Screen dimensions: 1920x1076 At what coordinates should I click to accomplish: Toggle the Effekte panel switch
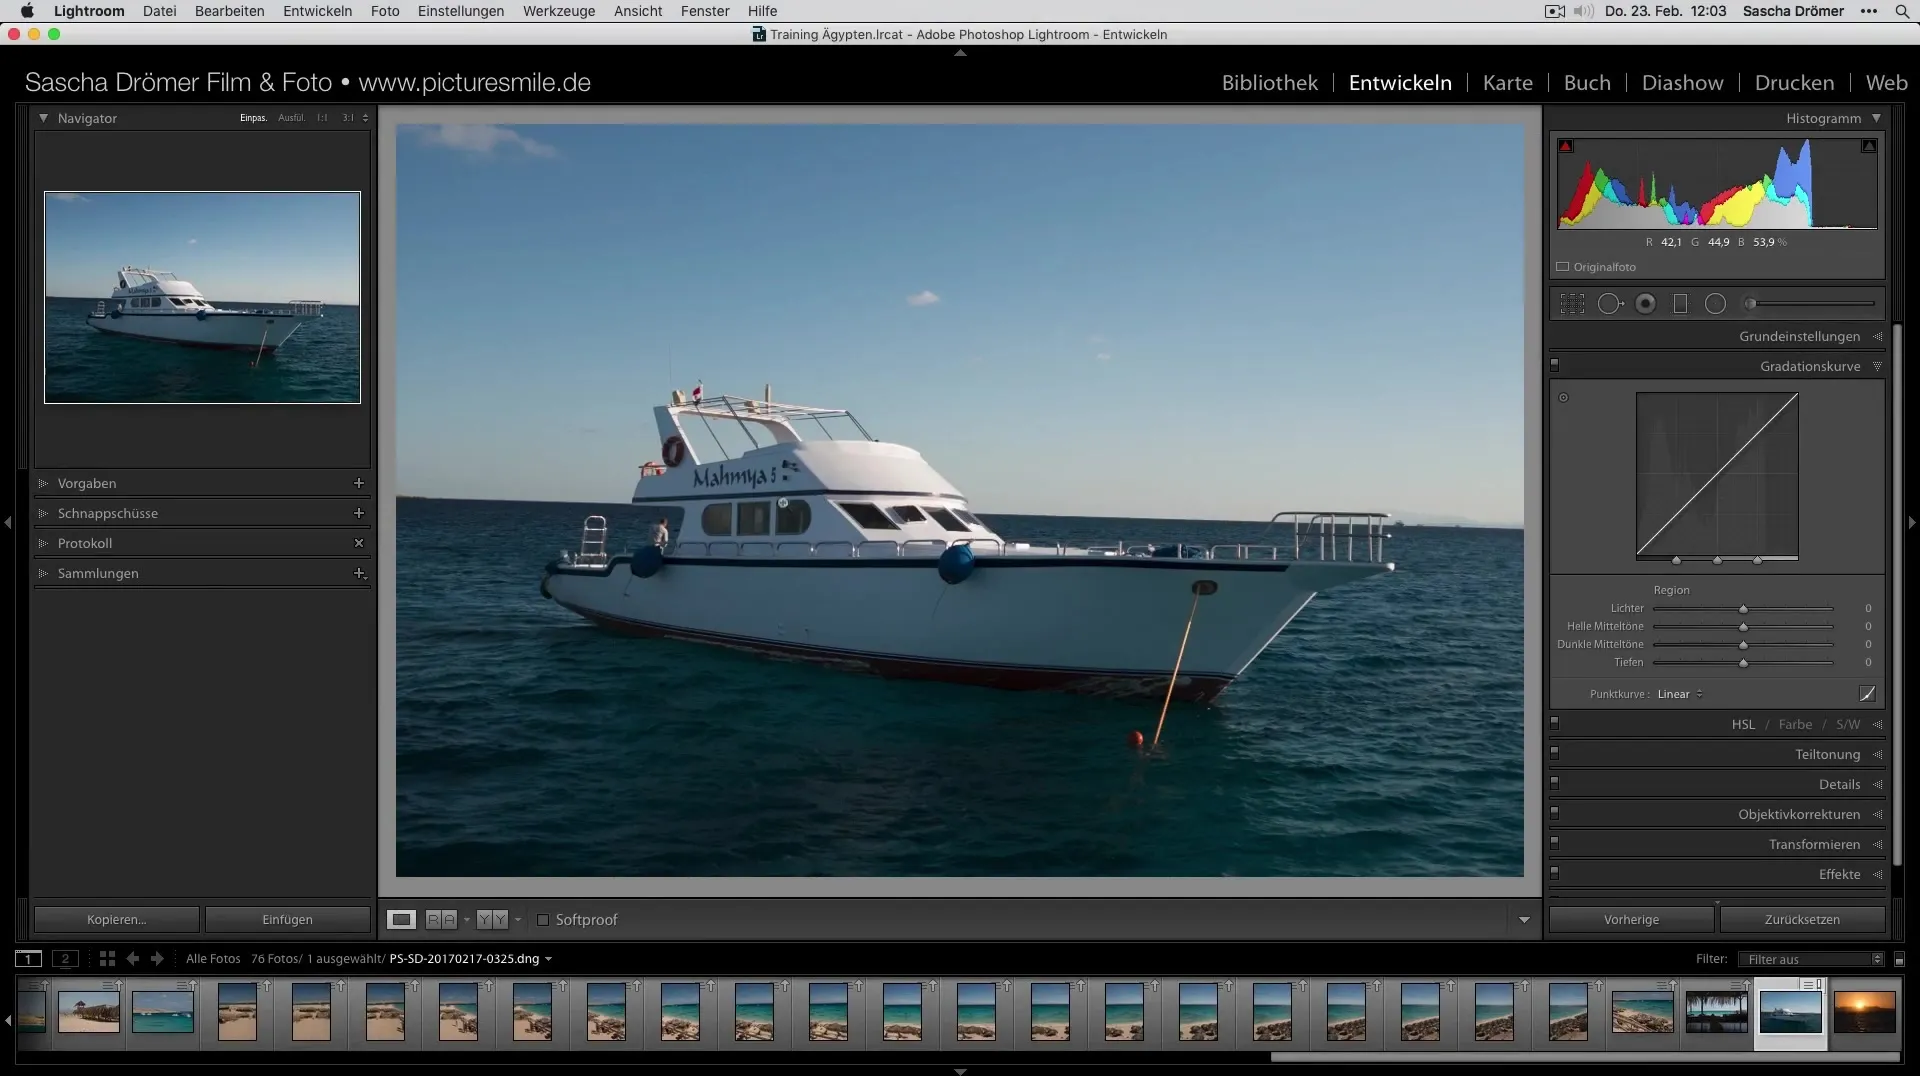point(1554,874)
